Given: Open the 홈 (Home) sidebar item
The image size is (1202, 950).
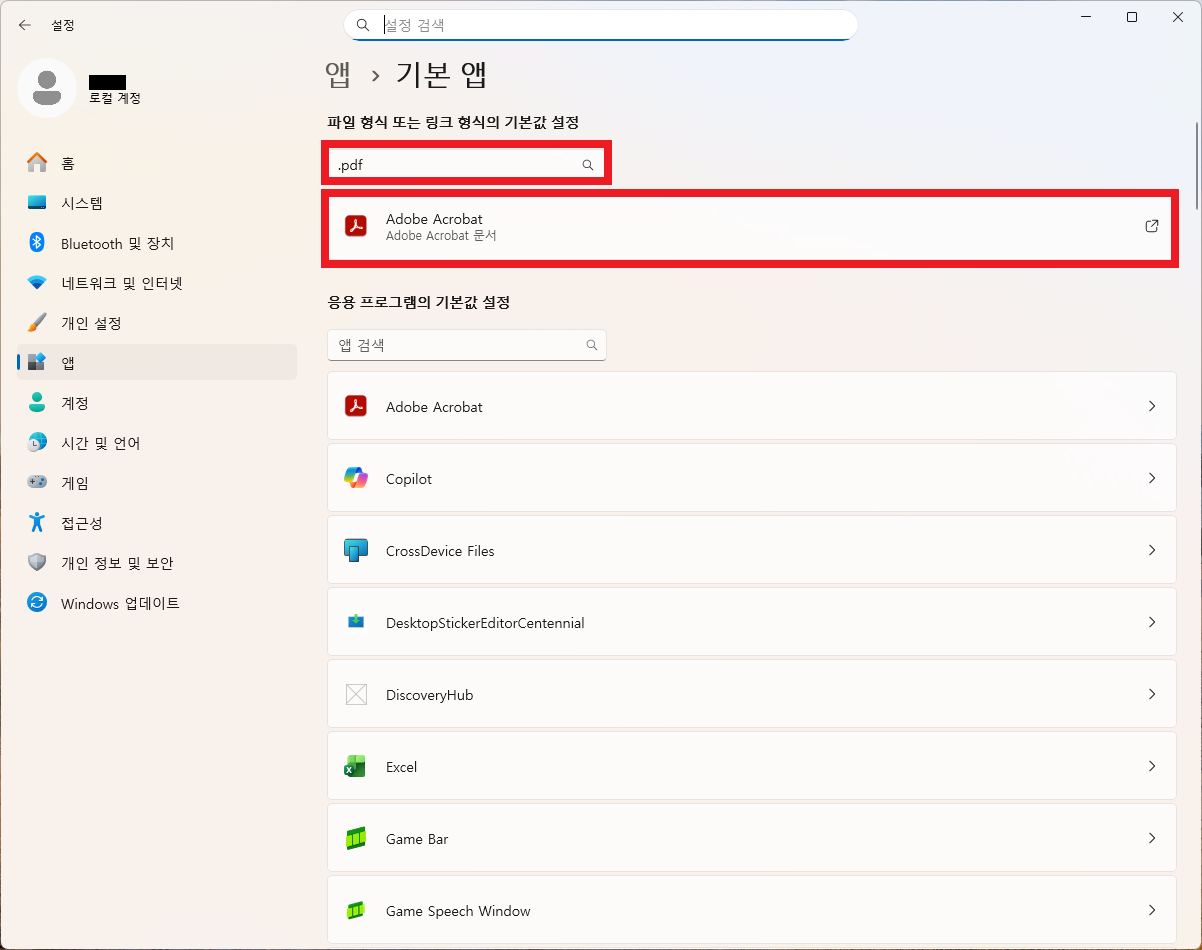Looking at the screenshot, I should click(157, 163).
